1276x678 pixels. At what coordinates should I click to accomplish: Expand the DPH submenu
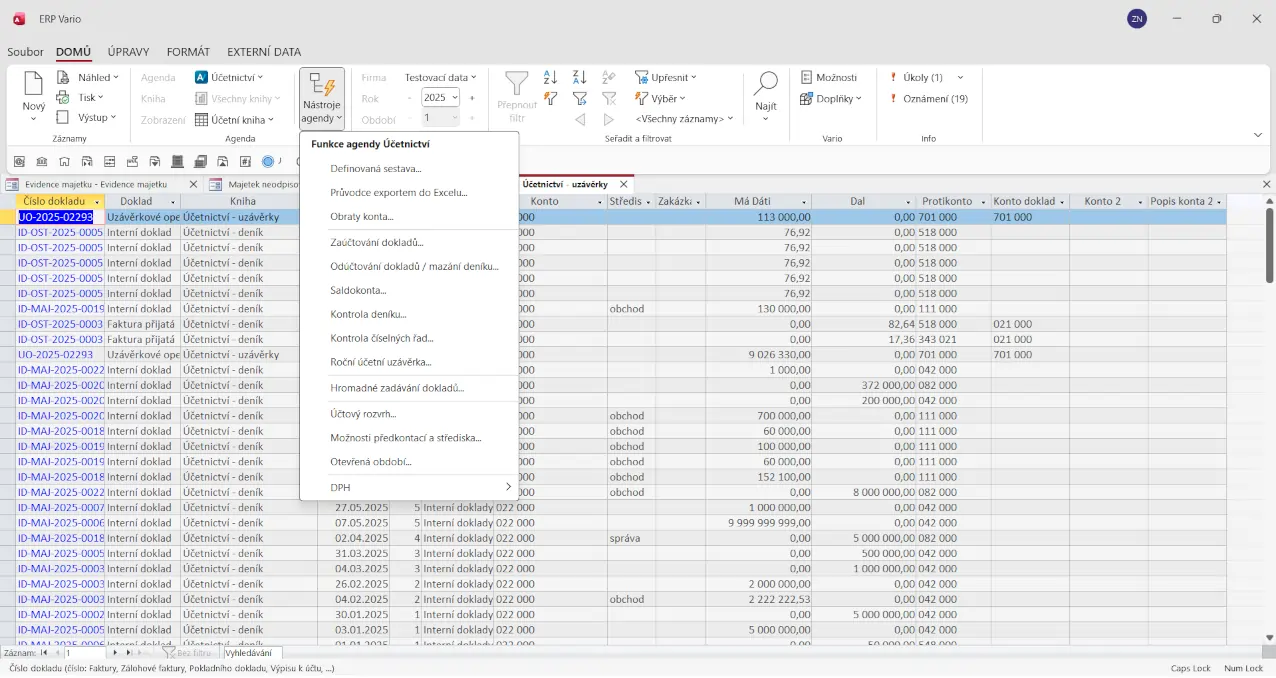420,487
